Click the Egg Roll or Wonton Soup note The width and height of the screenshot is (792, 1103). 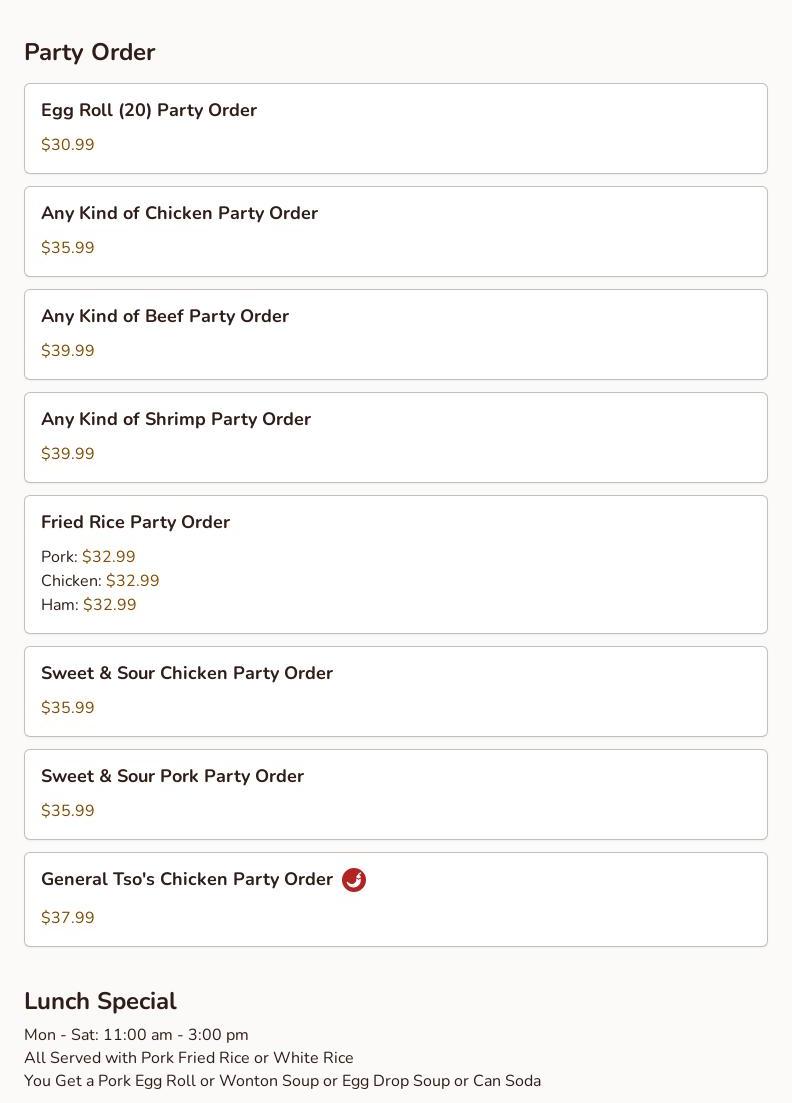[282, 1081]
